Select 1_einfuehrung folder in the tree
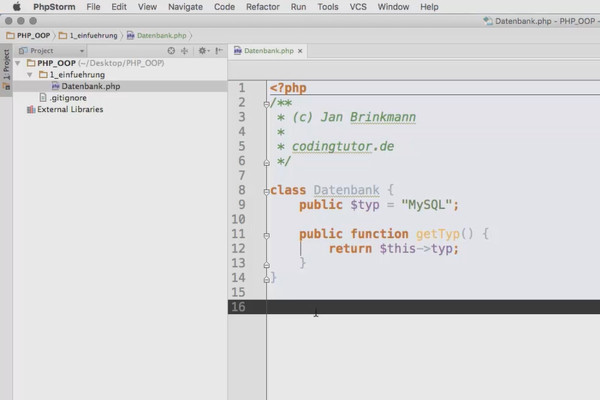 click(x=77, y=75)
